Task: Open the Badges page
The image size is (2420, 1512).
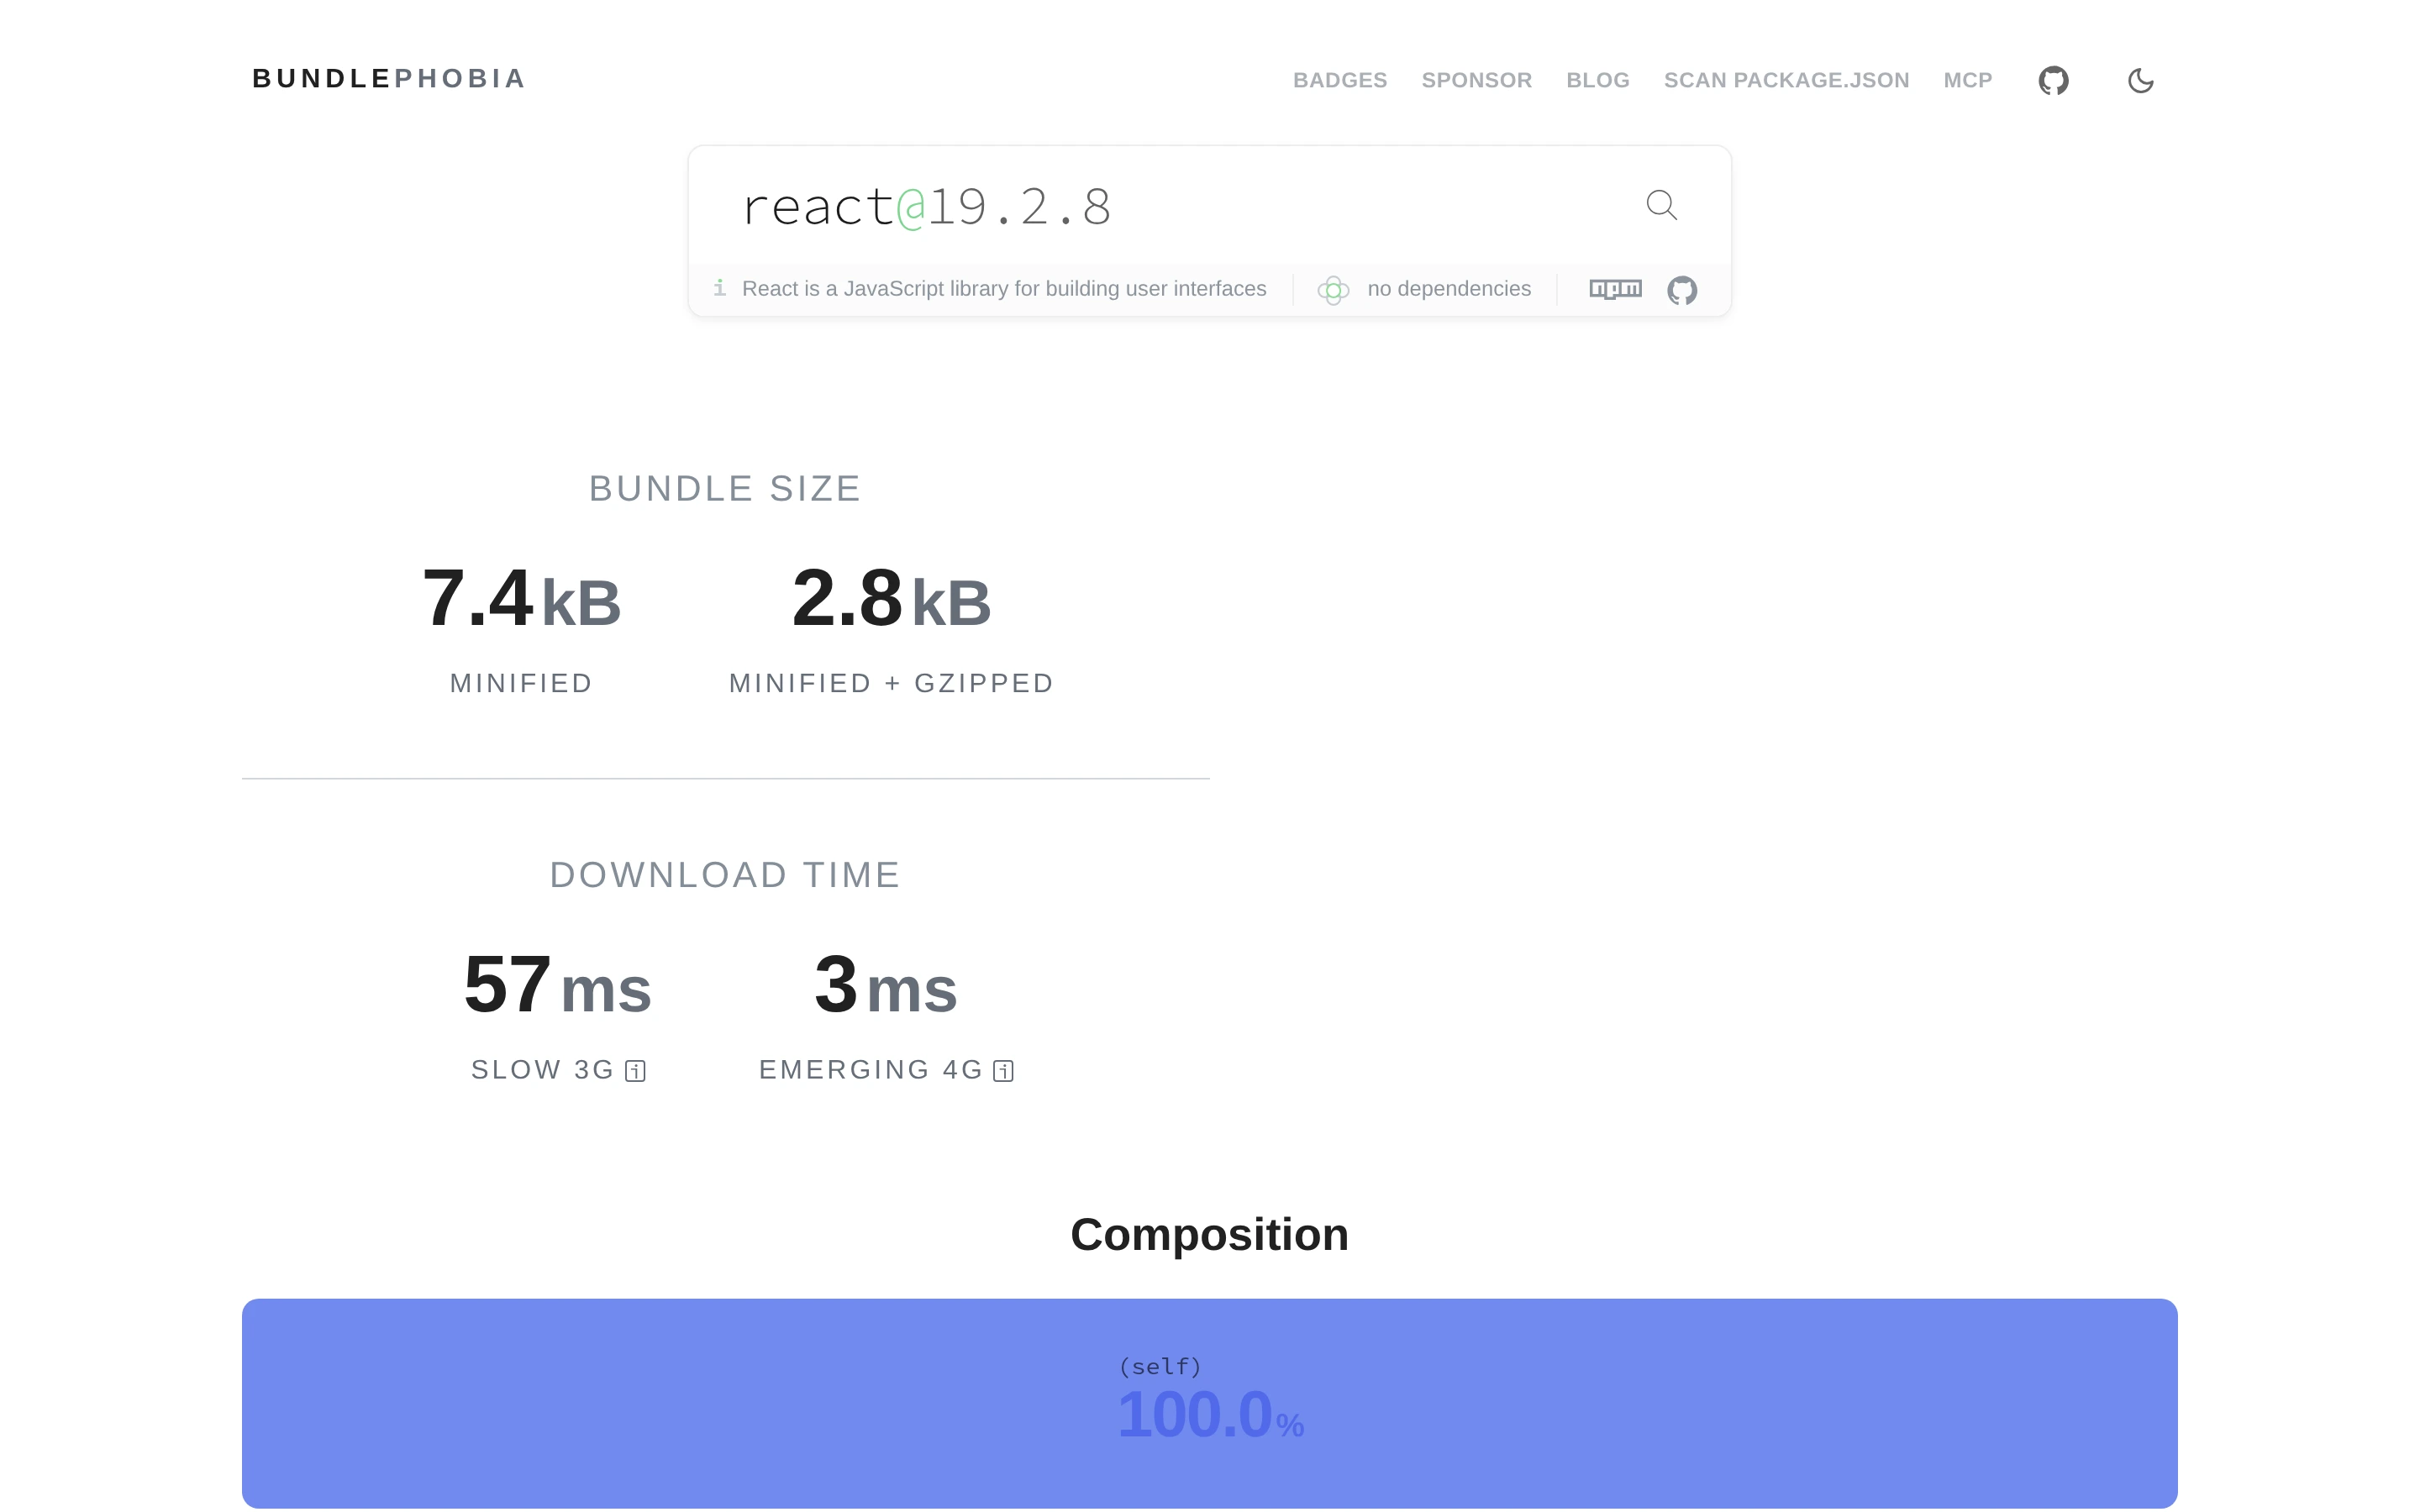Action: click(x=1340, y=80)
